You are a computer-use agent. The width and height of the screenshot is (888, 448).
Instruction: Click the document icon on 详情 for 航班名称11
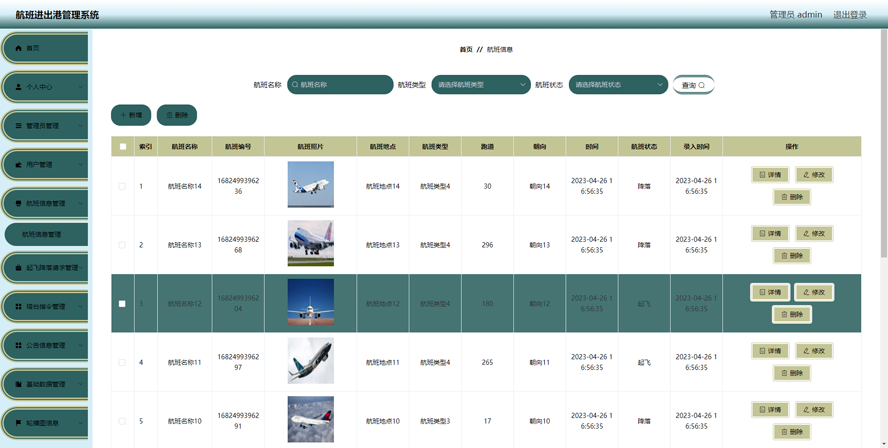pos(762,351)
